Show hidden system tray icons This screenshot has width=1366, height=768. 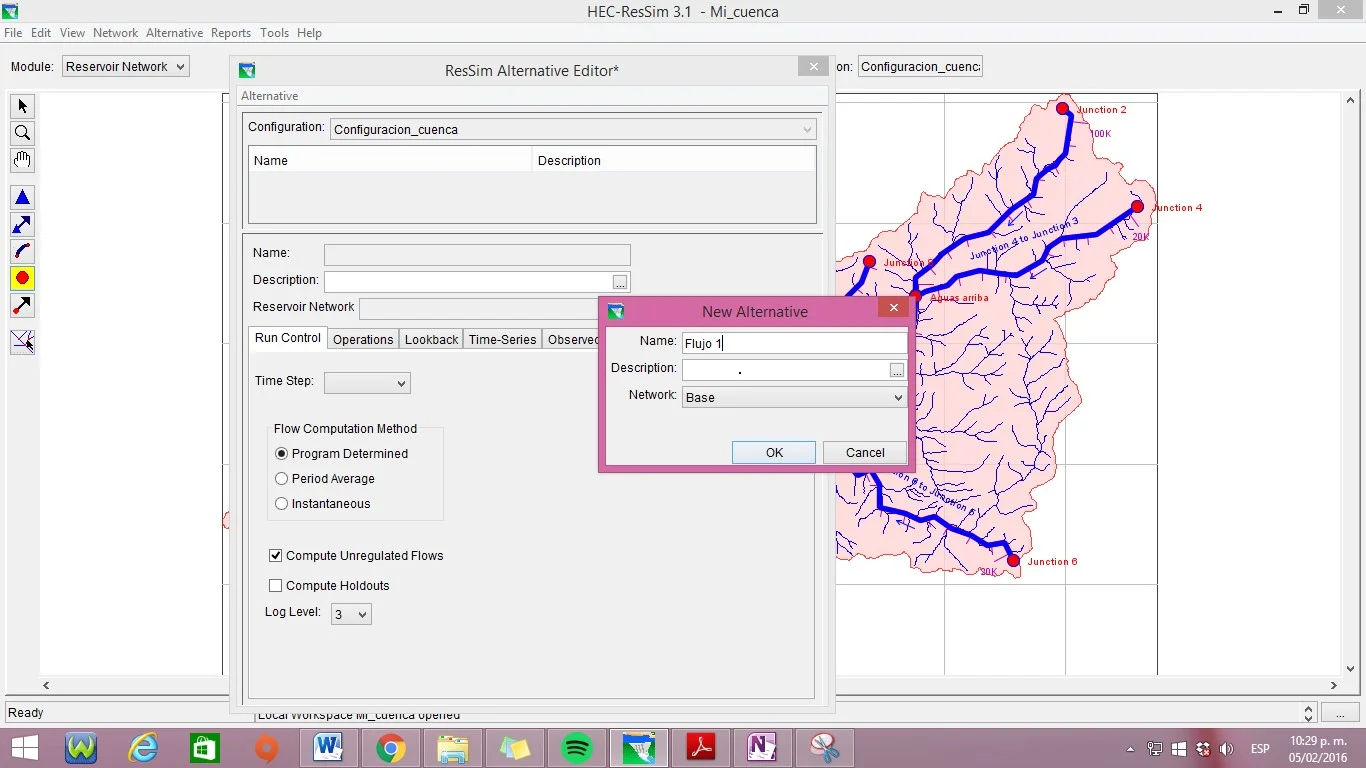coord(1131,749)
